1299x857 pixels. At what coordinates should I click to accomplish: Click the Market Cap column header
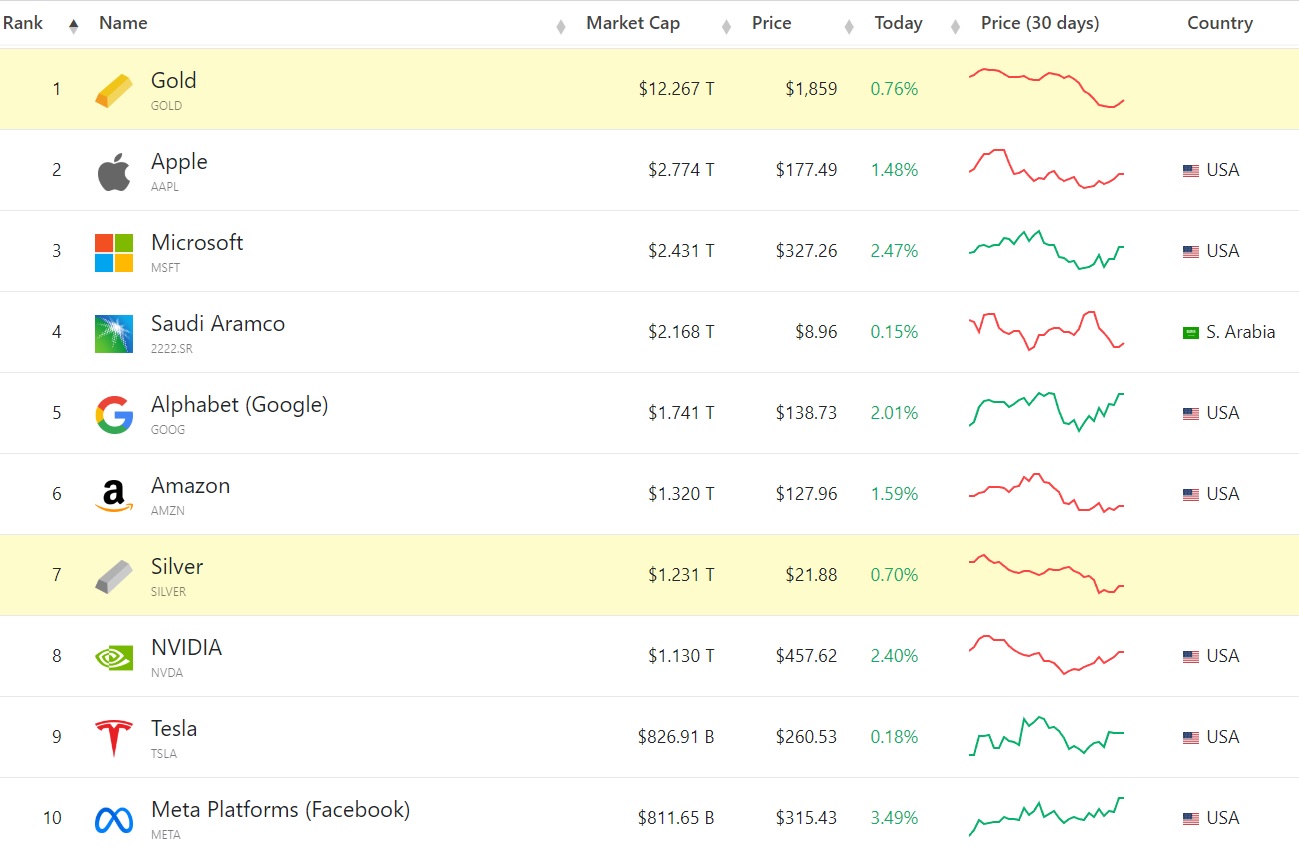point(633,23)
